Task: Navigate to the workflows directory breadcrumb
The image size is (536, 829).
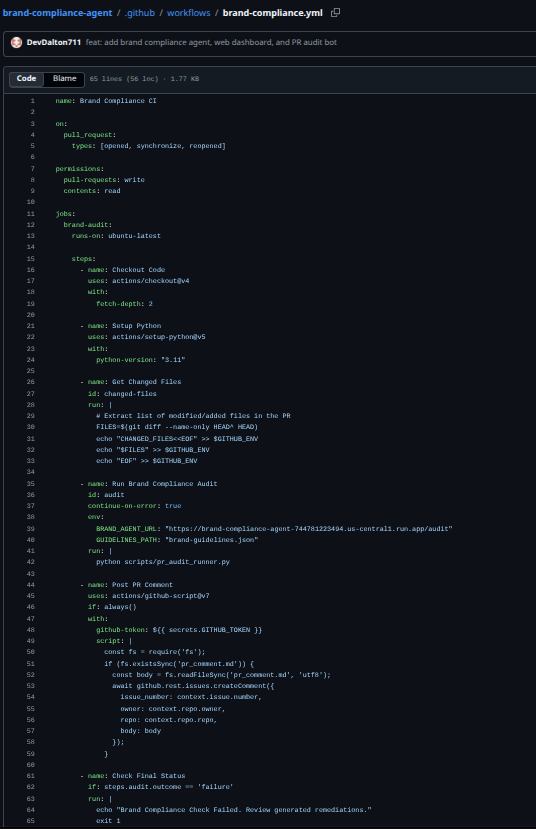Action: point(189,13)
